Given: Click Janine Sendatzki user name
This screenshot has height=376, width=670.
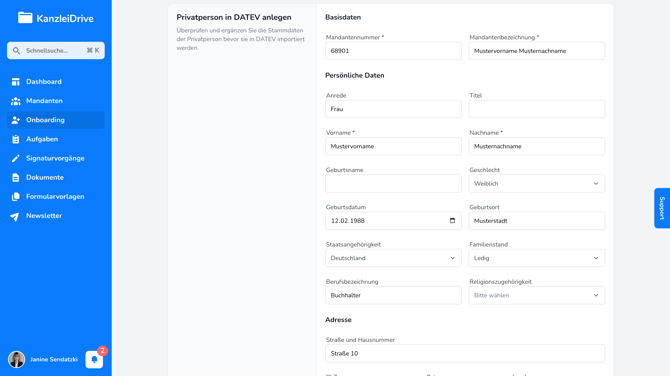Looking at the screenshot, I should pos(54,359).
